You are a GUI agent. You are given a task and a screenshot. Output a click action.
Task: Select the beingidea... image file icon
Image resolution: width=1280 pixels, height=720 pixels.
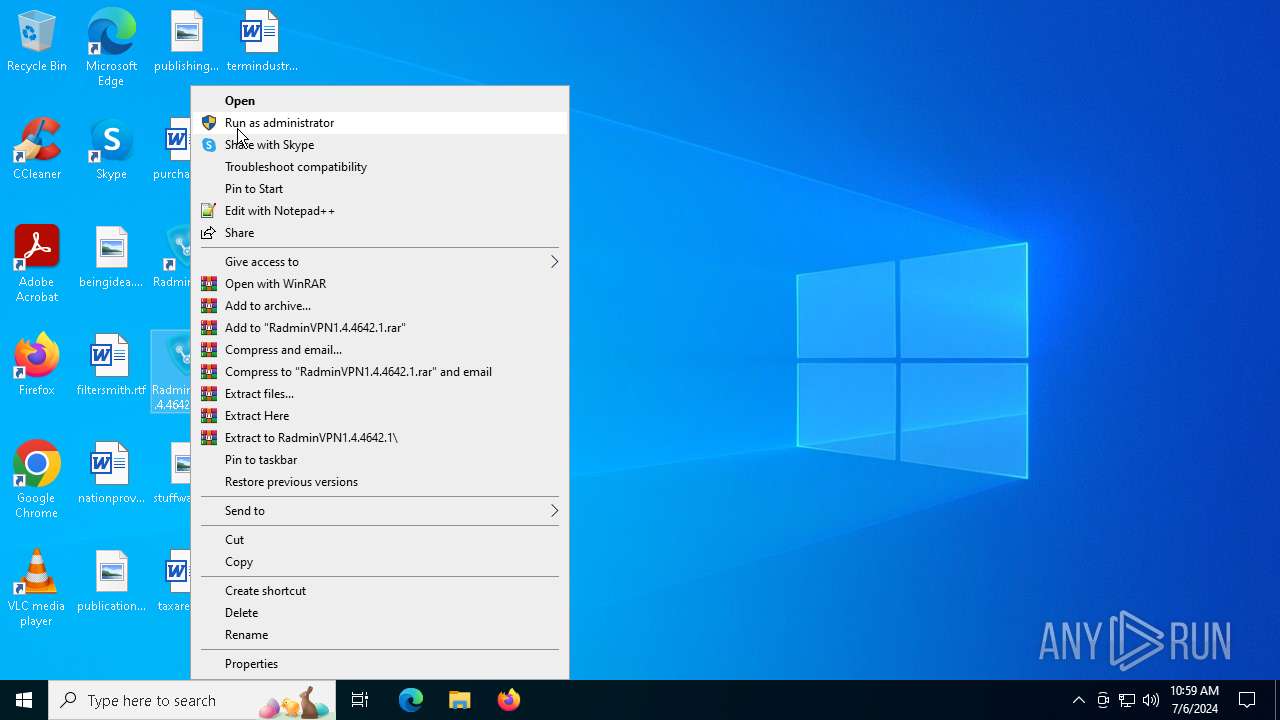(x=111, y=258)
